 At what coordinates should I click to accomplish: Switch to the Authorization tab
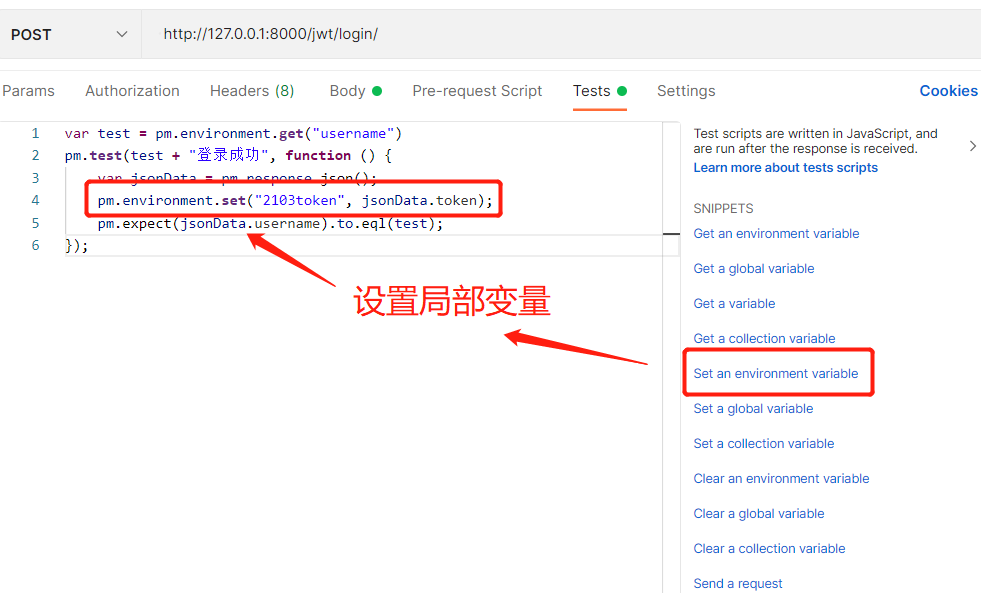[132, 91]
